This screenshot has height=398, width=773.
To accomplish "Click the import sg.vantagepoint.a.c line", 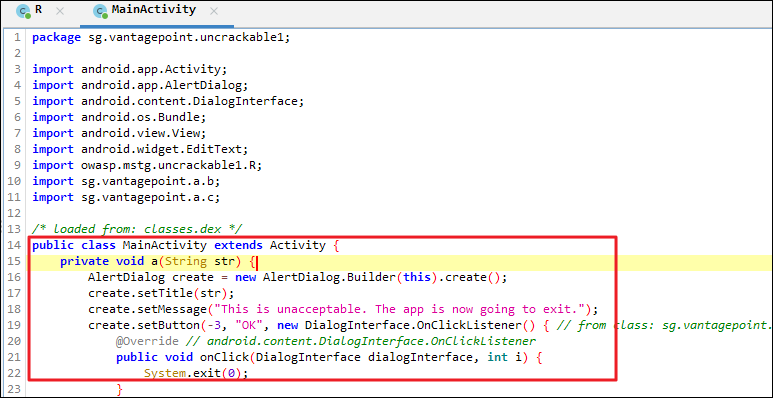I will [126, 197].
